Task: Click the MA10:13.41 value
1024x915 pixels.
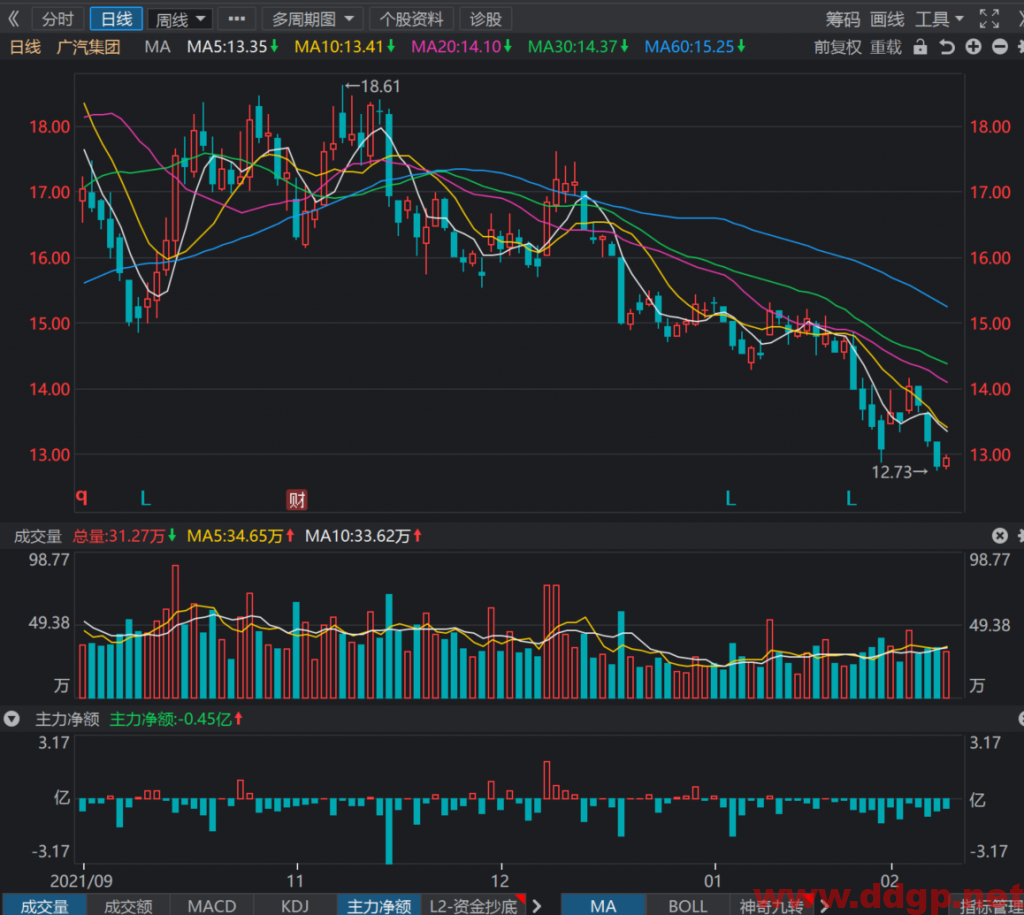Action: 345,47
